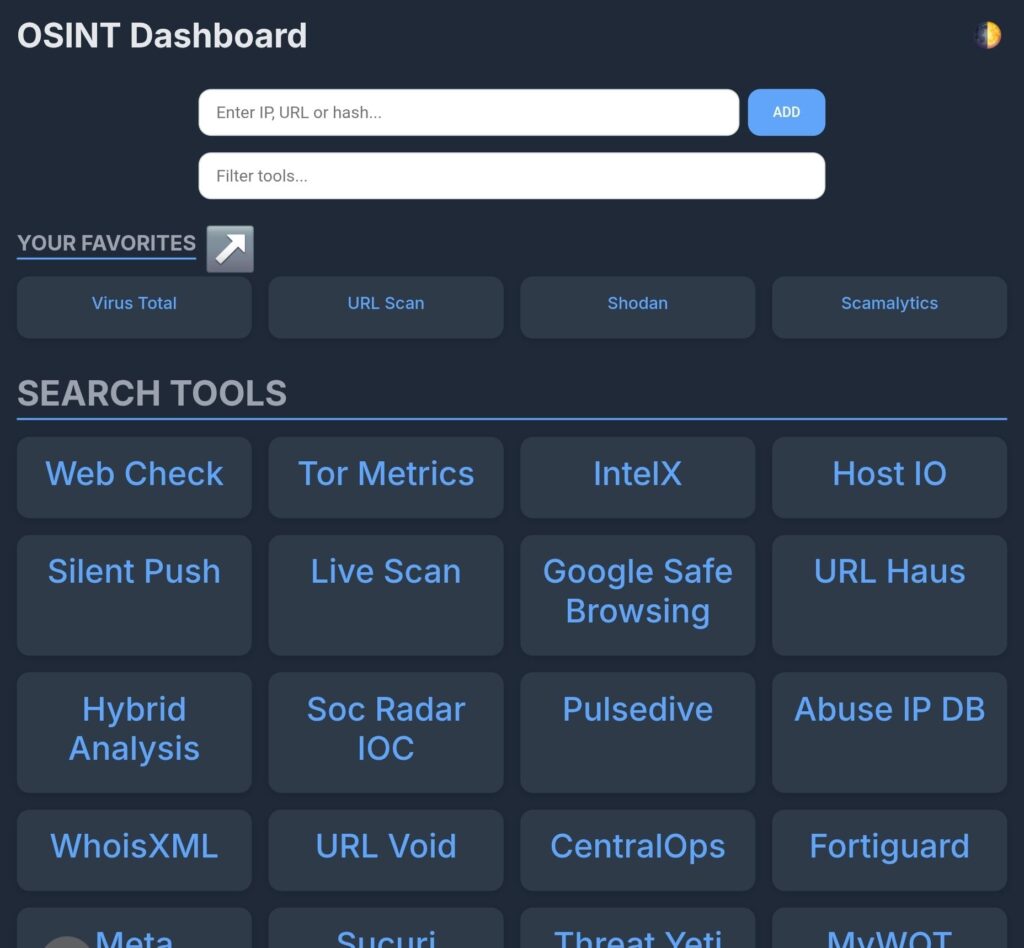Click the SEARCH TOOLS heading

coord(152,393)
